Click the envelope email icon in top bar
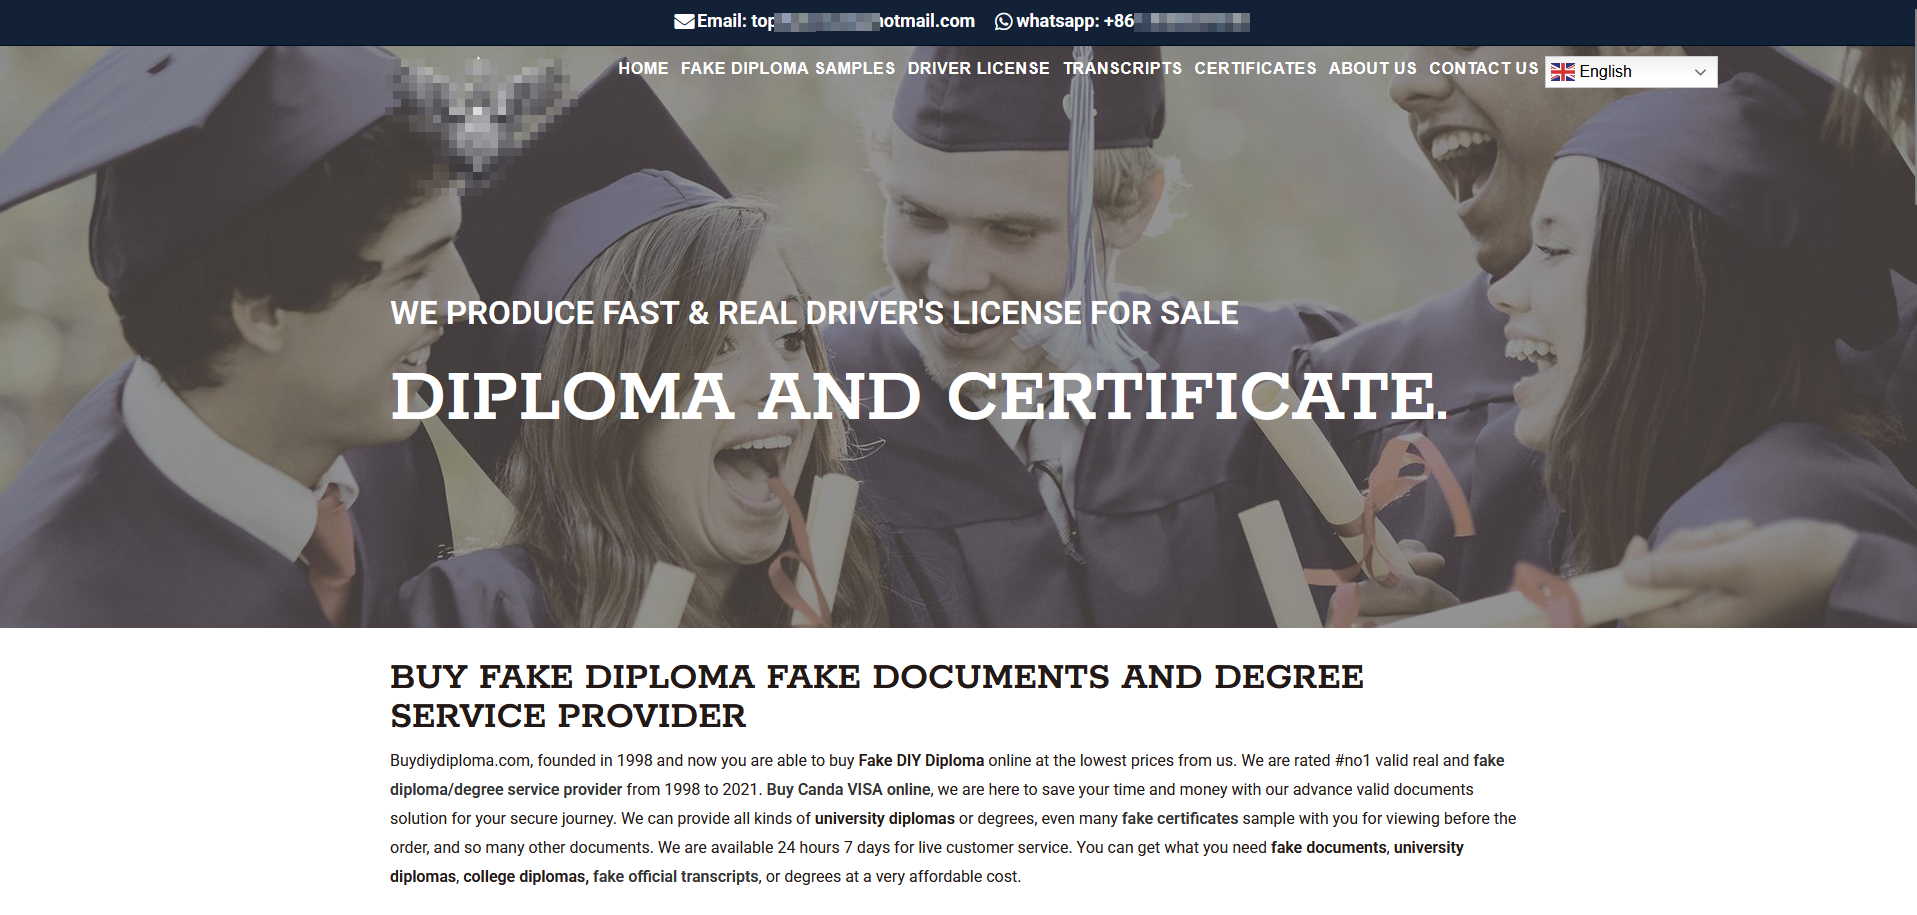Screen dimensions: 1917x915 point(684,21)
